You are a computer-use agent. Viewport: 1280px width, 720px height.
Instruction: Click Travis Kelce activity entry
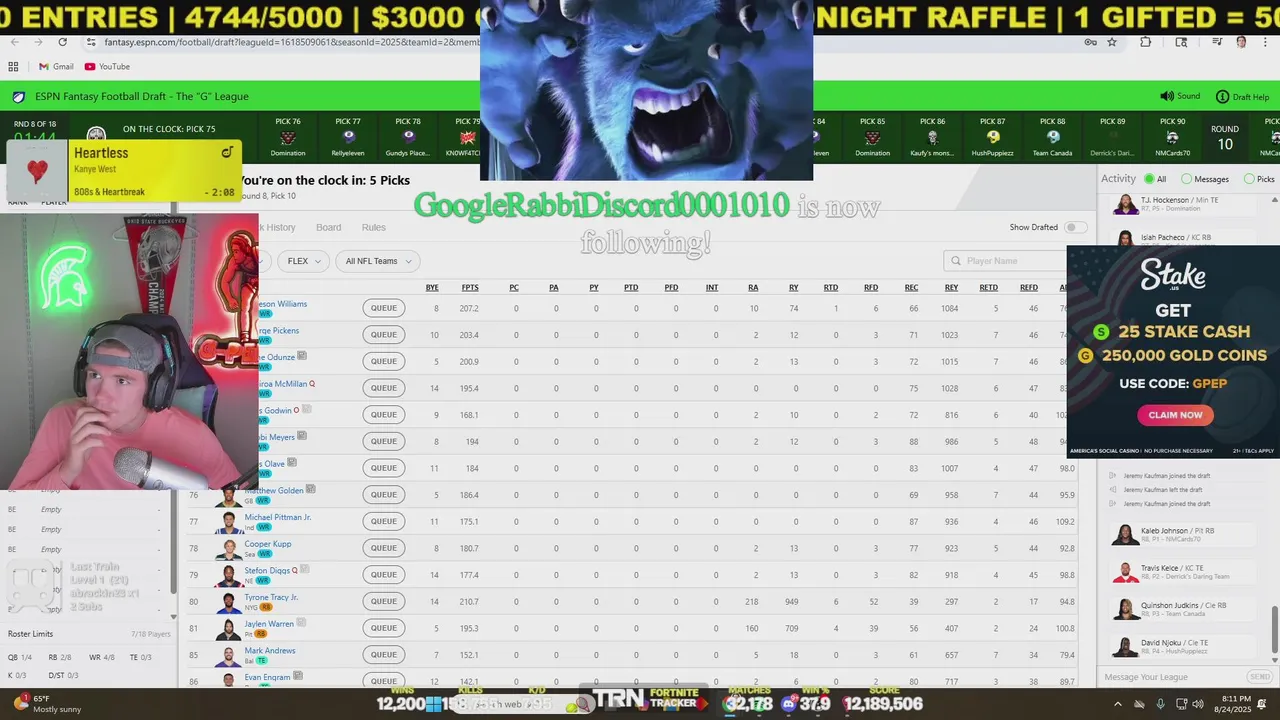[1185, 572]
